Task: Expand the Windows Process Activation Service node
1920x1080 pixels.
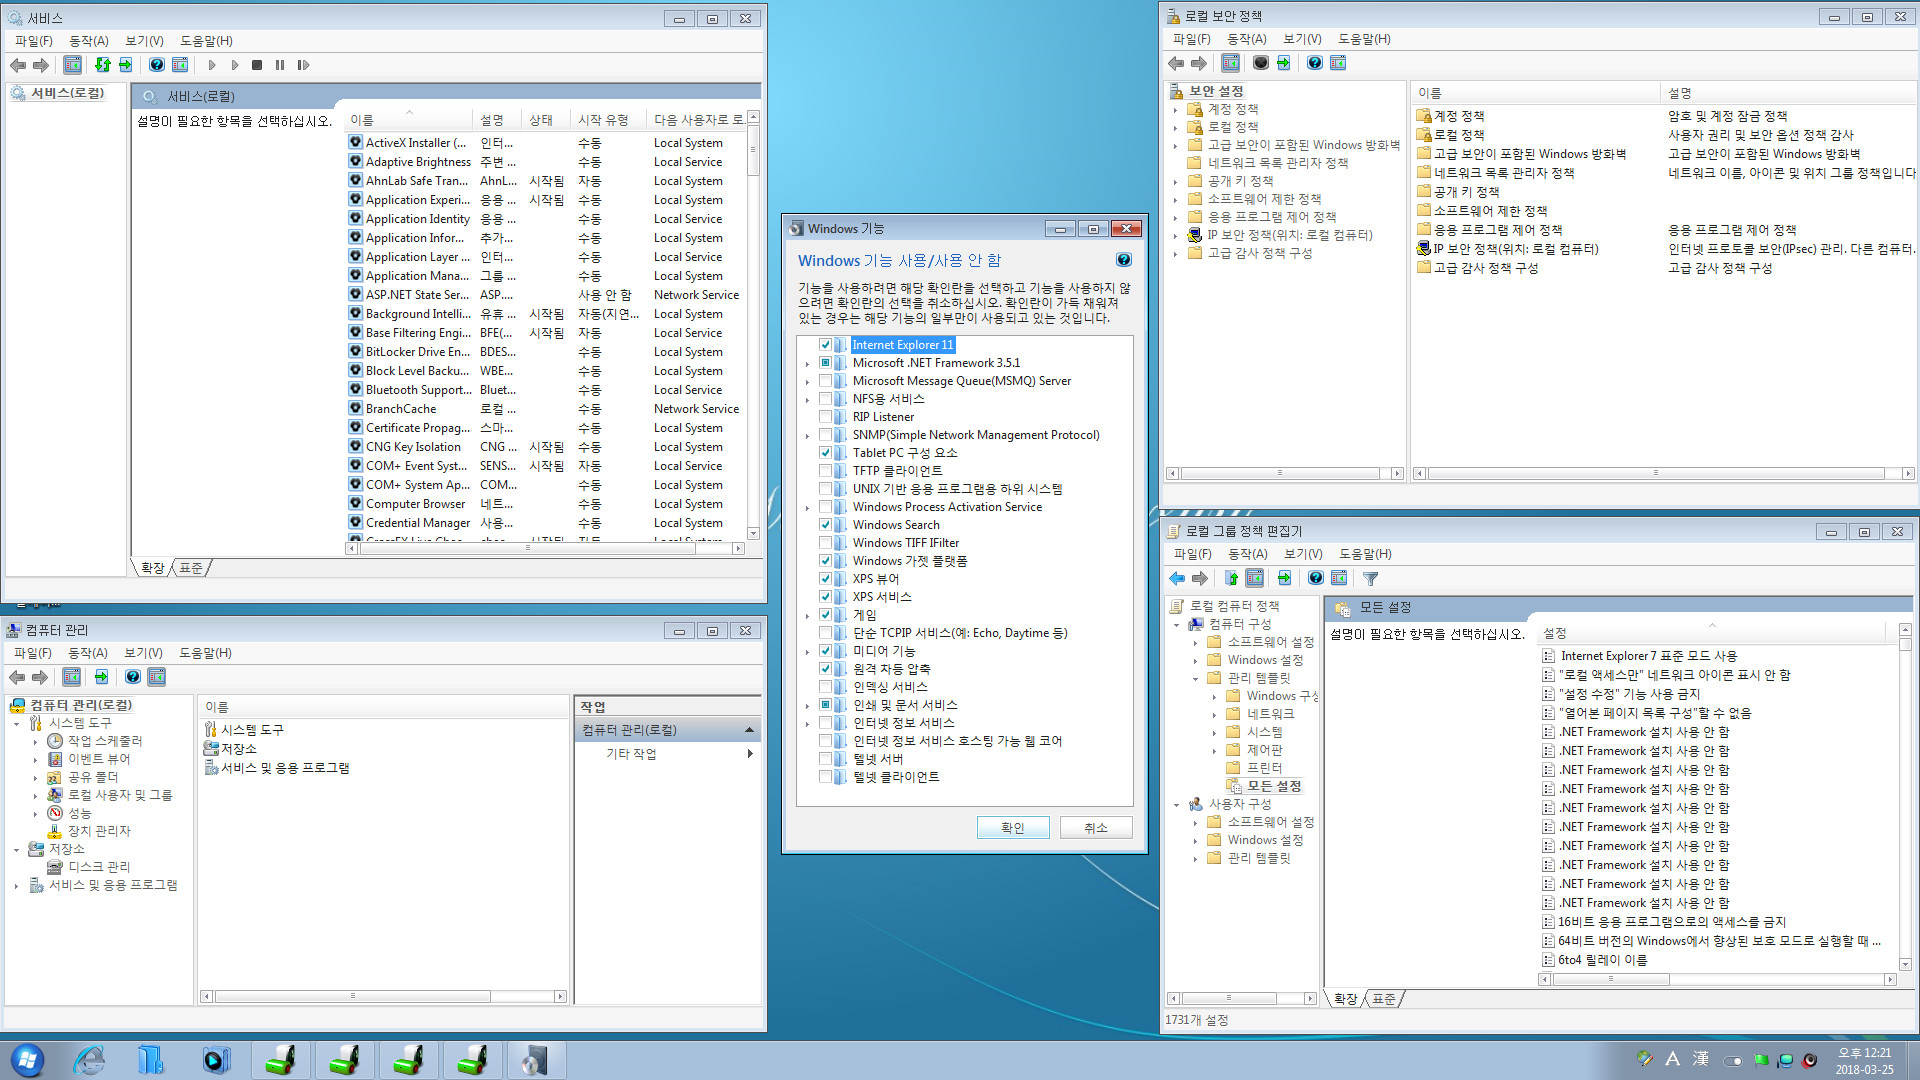Action: [x=807, y=507]
